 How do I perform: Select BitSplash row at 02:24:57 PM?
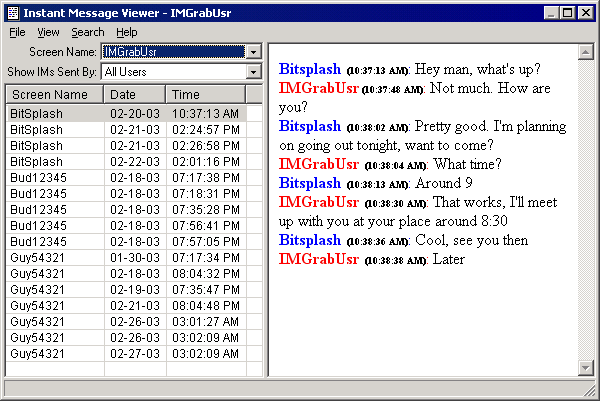coord(126,130)
